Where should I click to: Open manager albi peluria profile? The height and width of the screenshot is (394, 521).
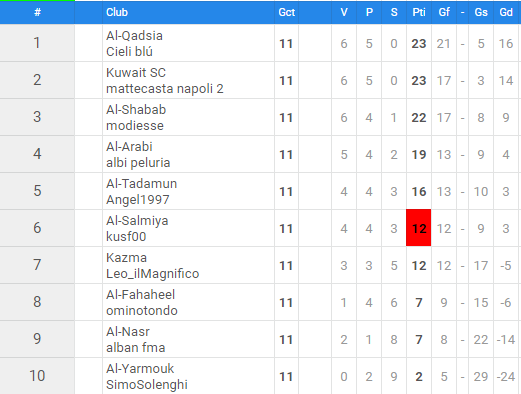click(138, 163)
